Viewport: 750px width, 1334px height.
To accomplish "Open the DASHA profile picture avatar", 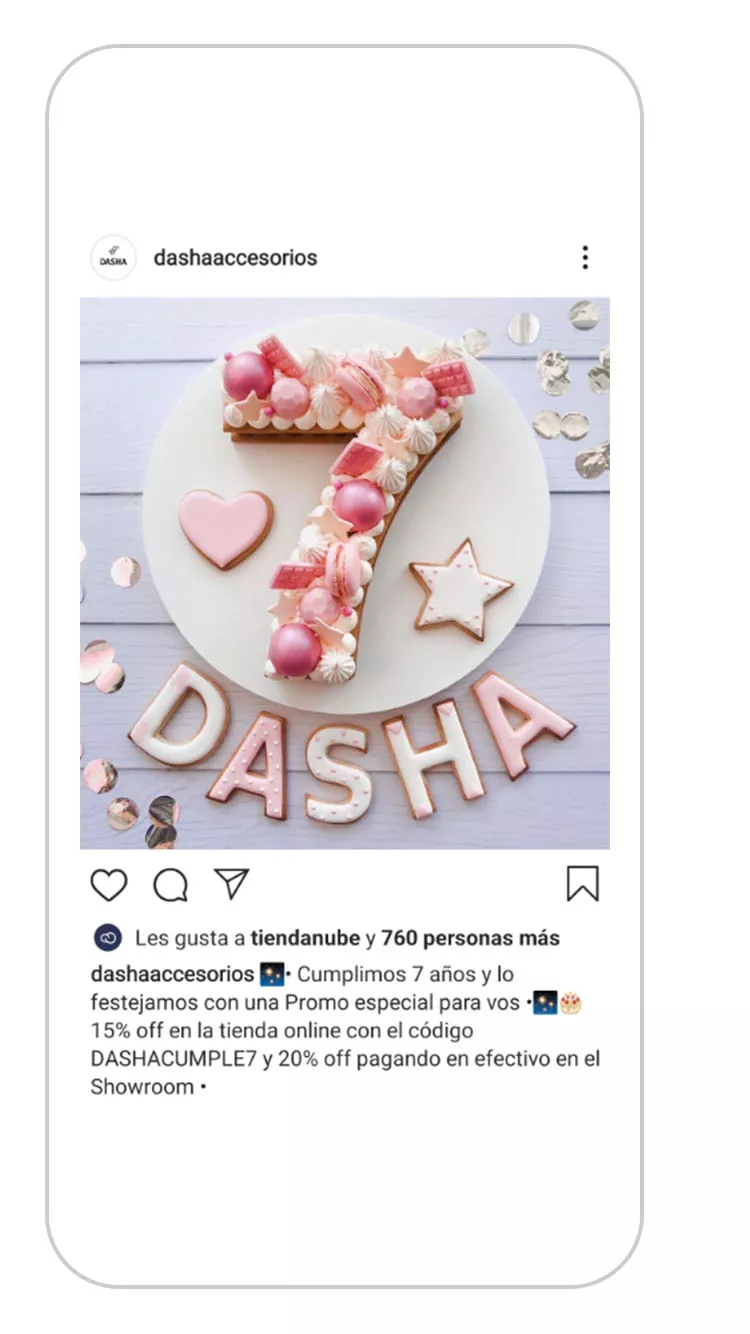I will pos(113,259).
